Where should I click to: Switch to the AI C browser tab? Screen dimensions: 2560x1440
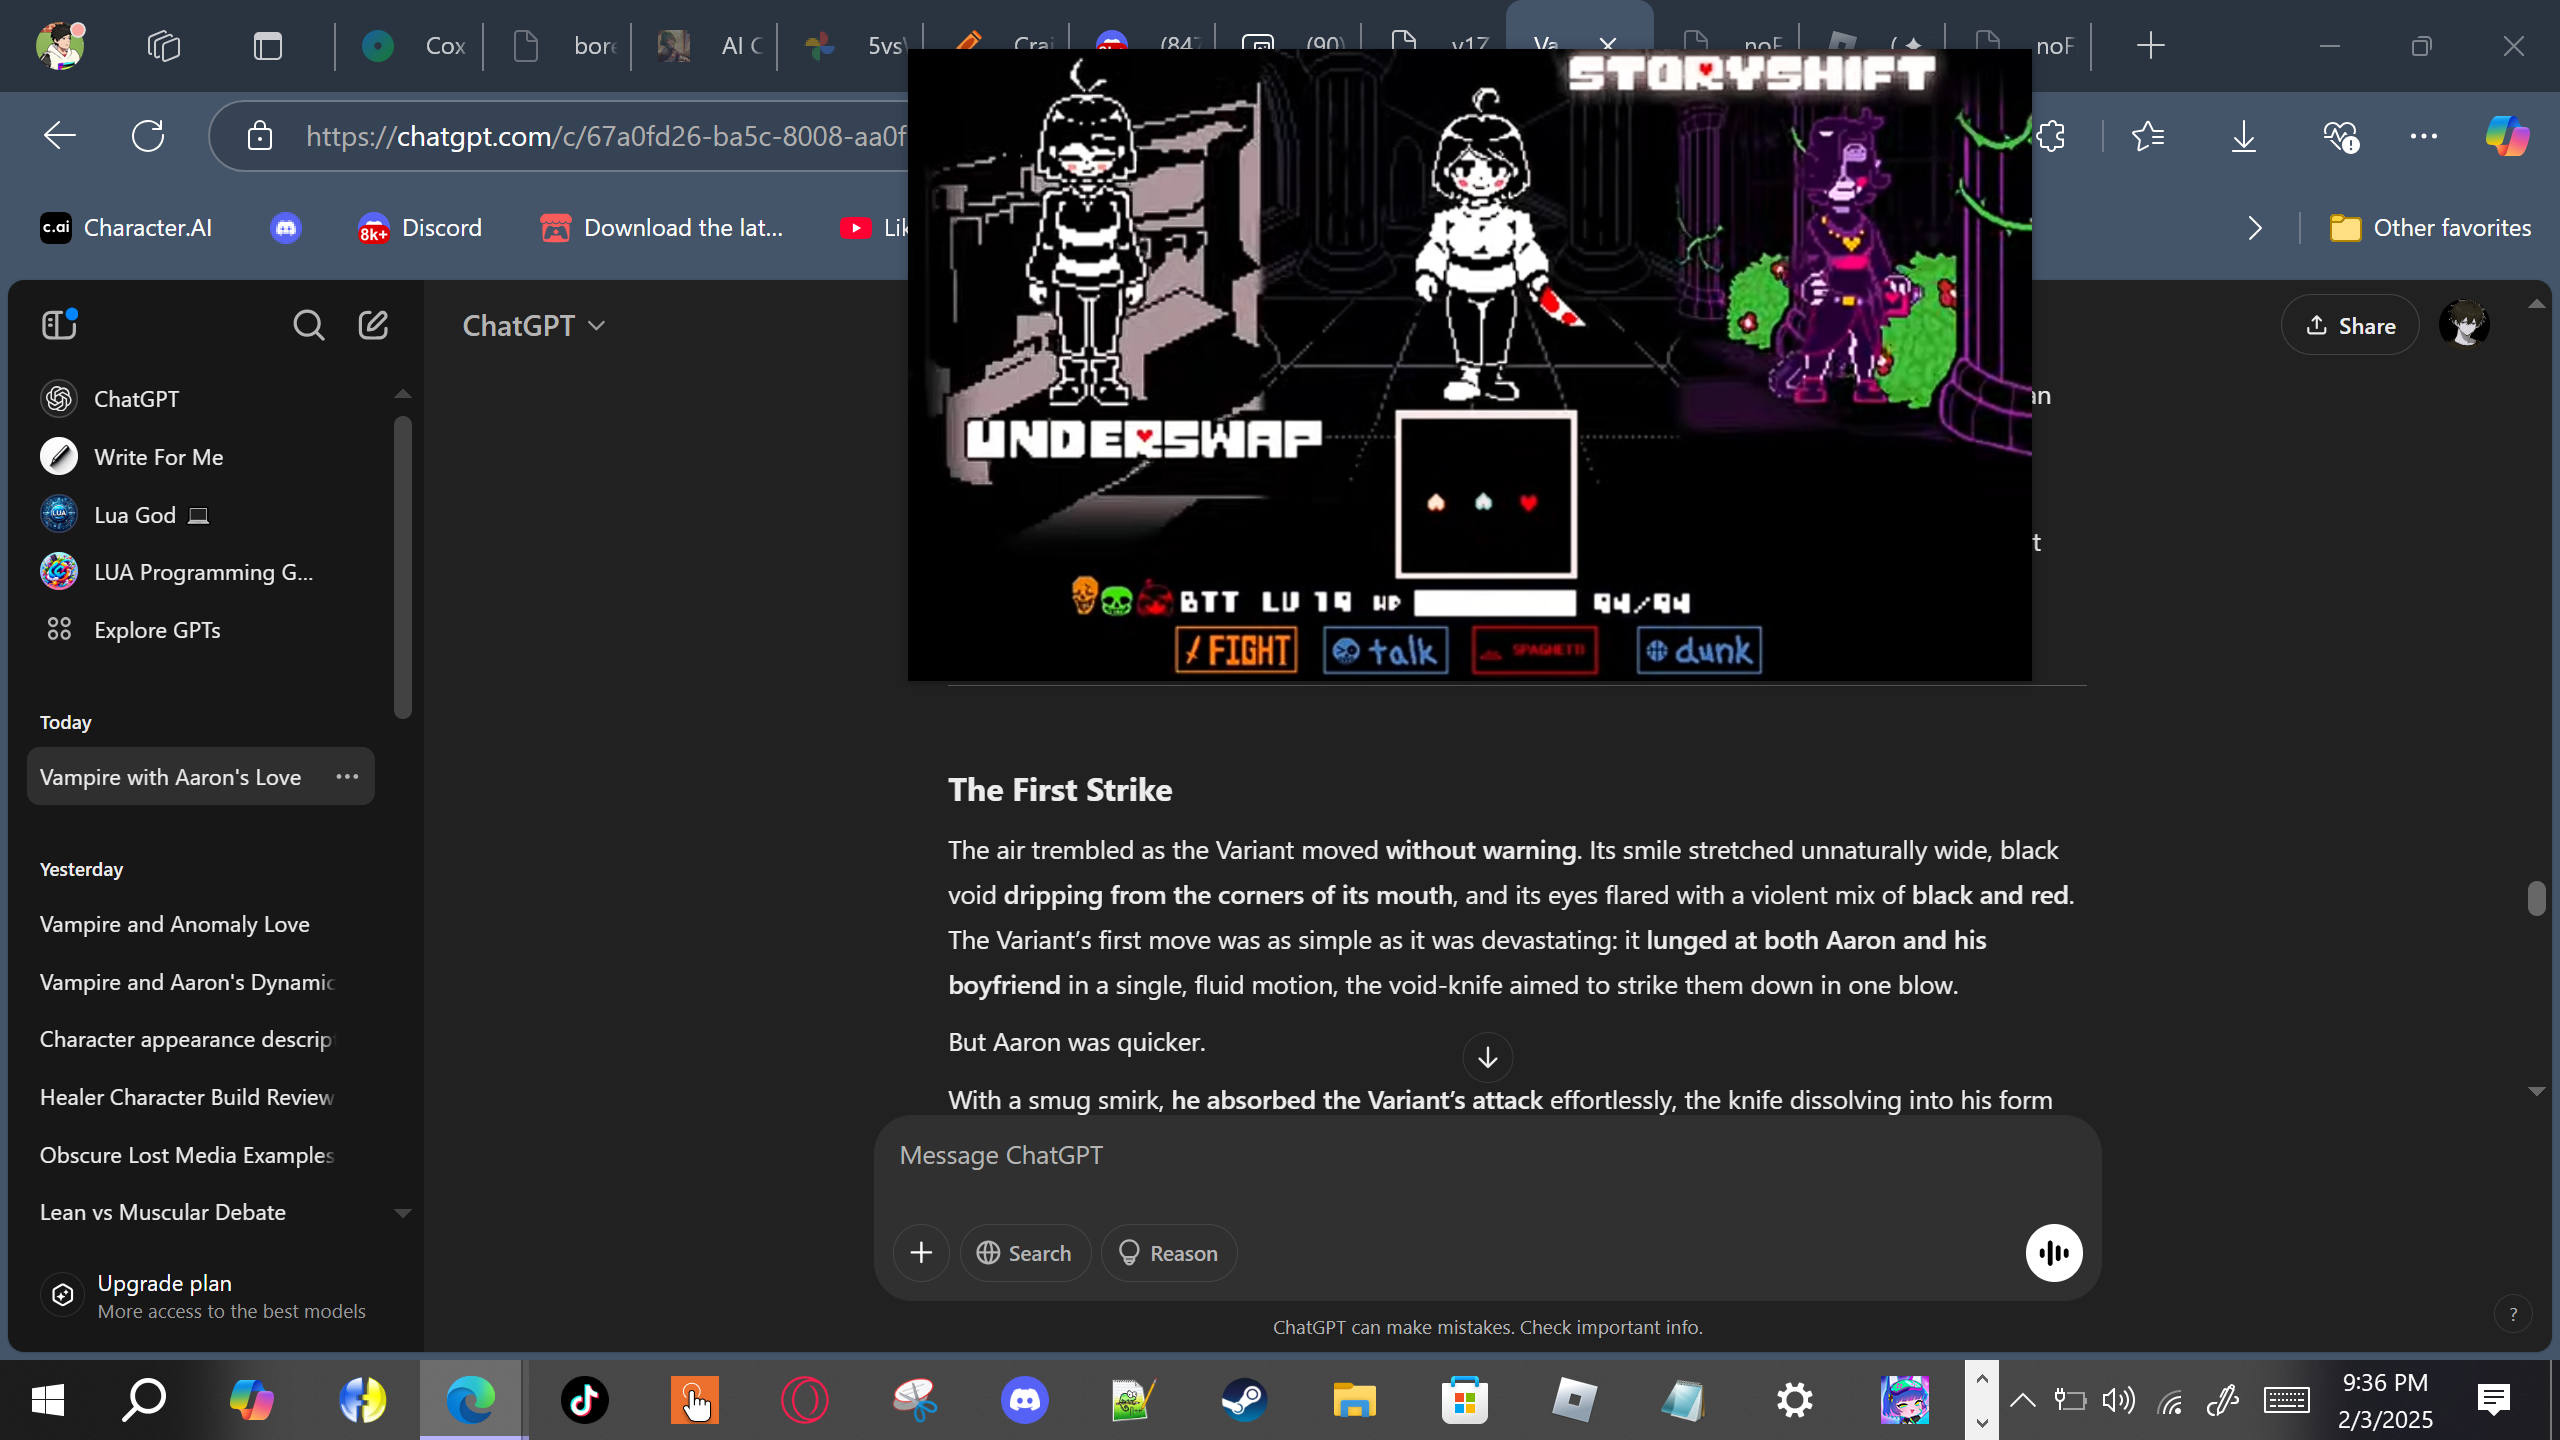[706, 46]
